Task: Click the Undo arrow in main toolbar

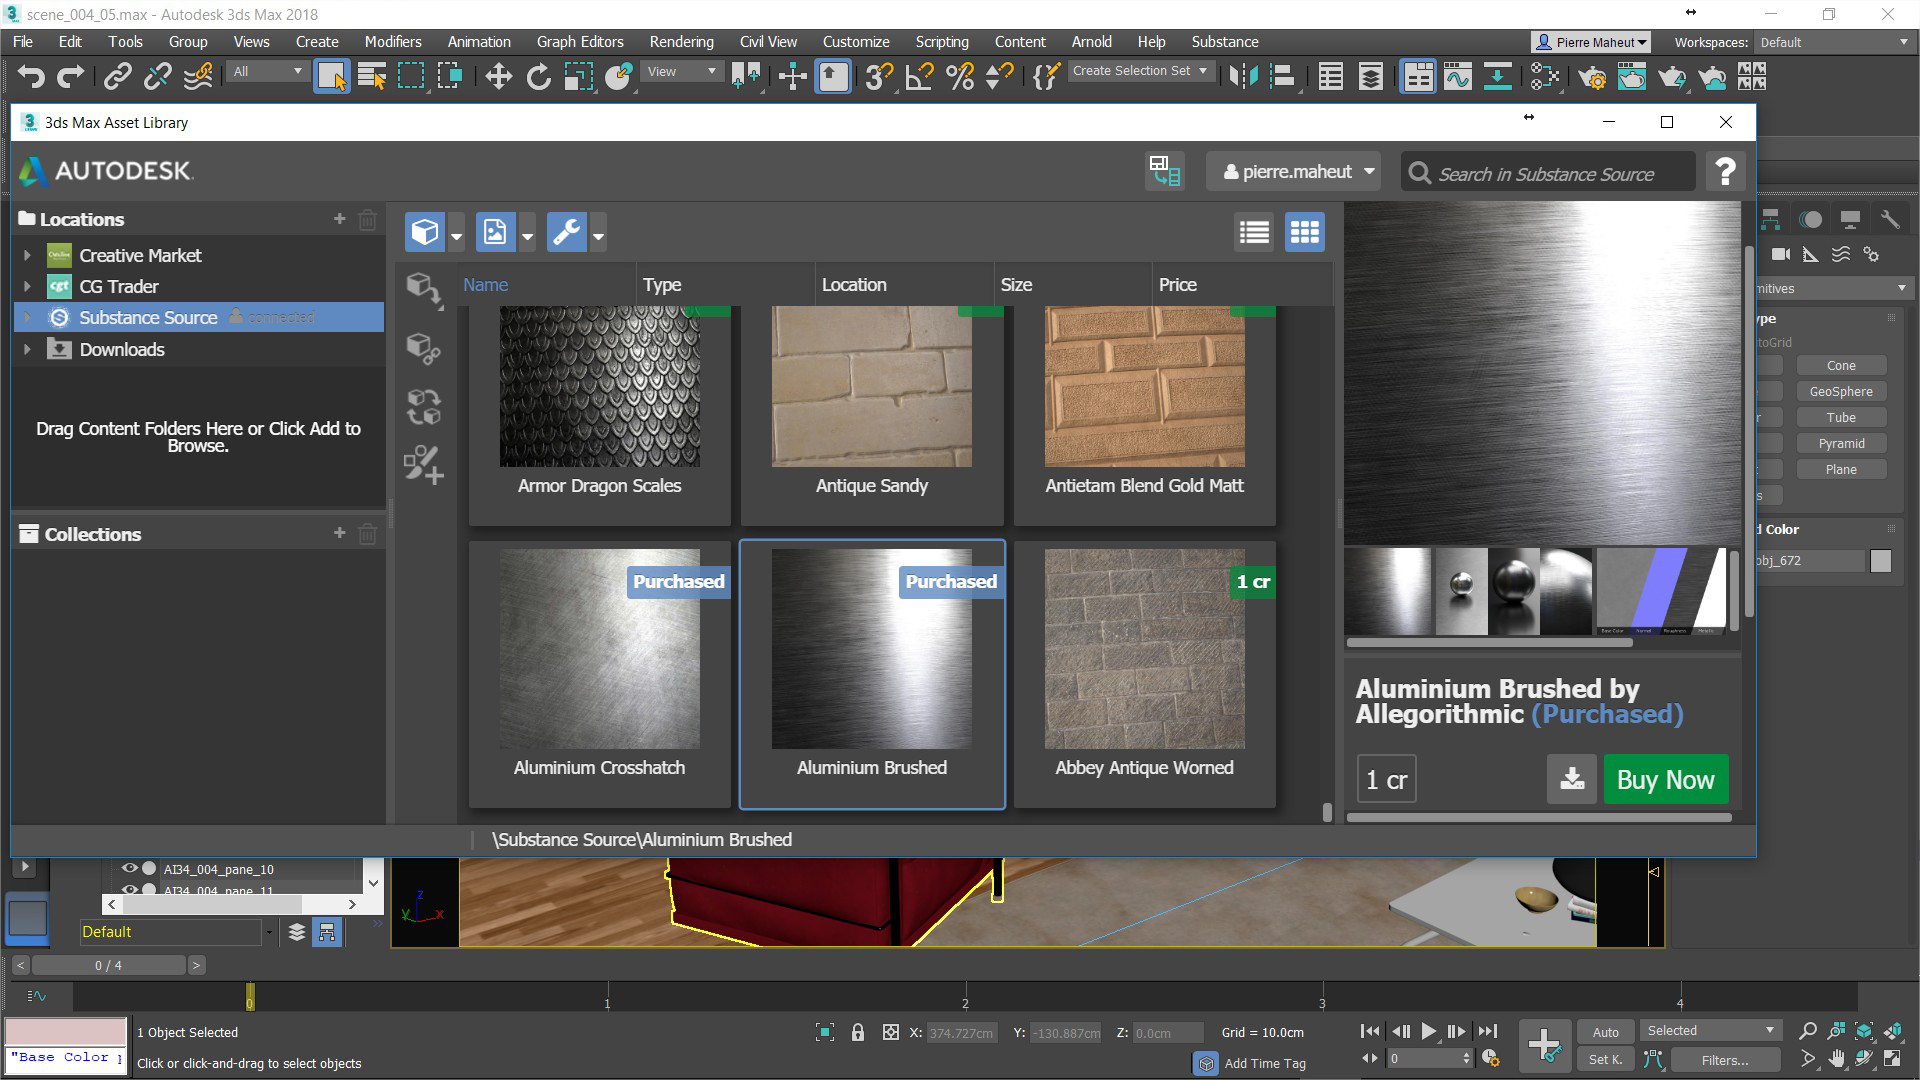Action: point(31,76)
